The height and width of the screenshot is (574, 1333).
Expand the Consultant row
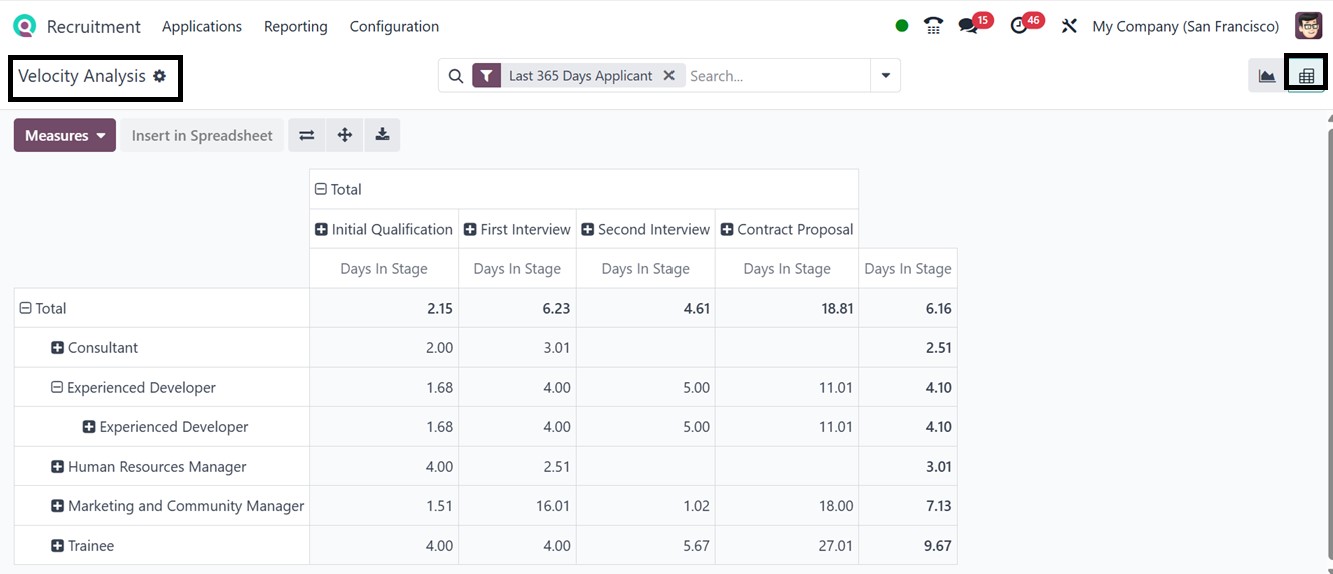58,348
